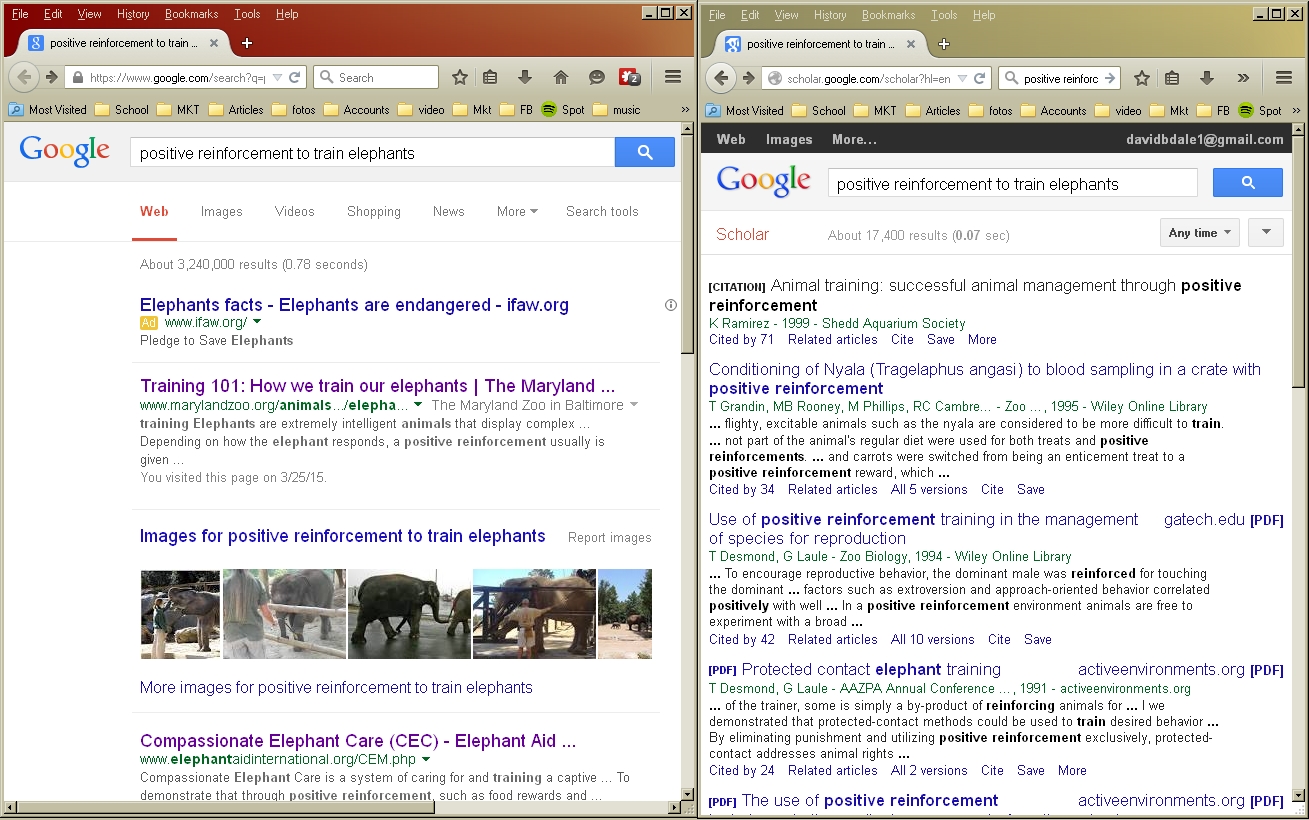Bookmark the Google Scholar page with the star icon
Screen dimensions: 1309x820
pyautogui.click(x=1141, y=78)
